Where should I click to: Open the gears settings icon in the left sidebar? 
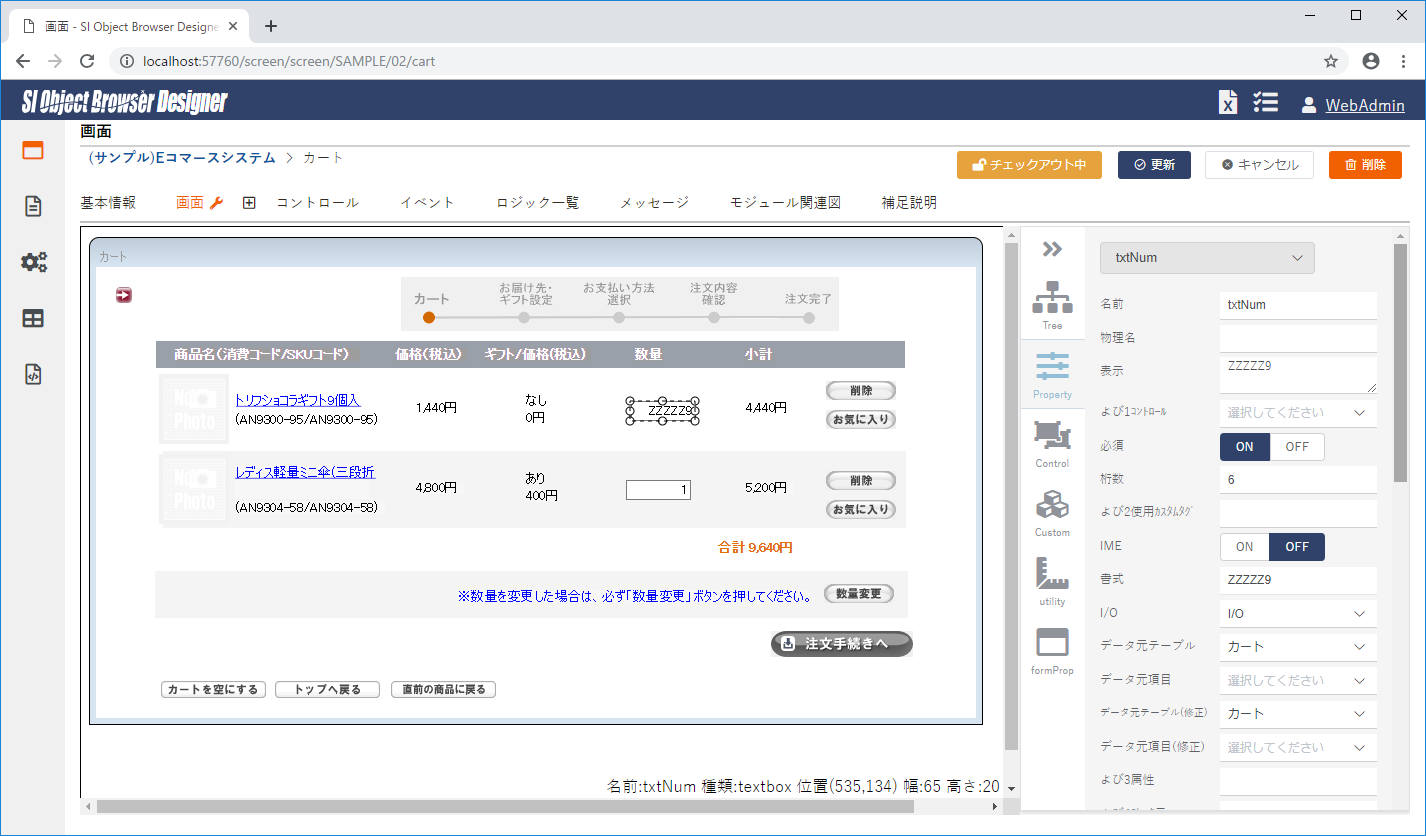(x=33, y=261)
